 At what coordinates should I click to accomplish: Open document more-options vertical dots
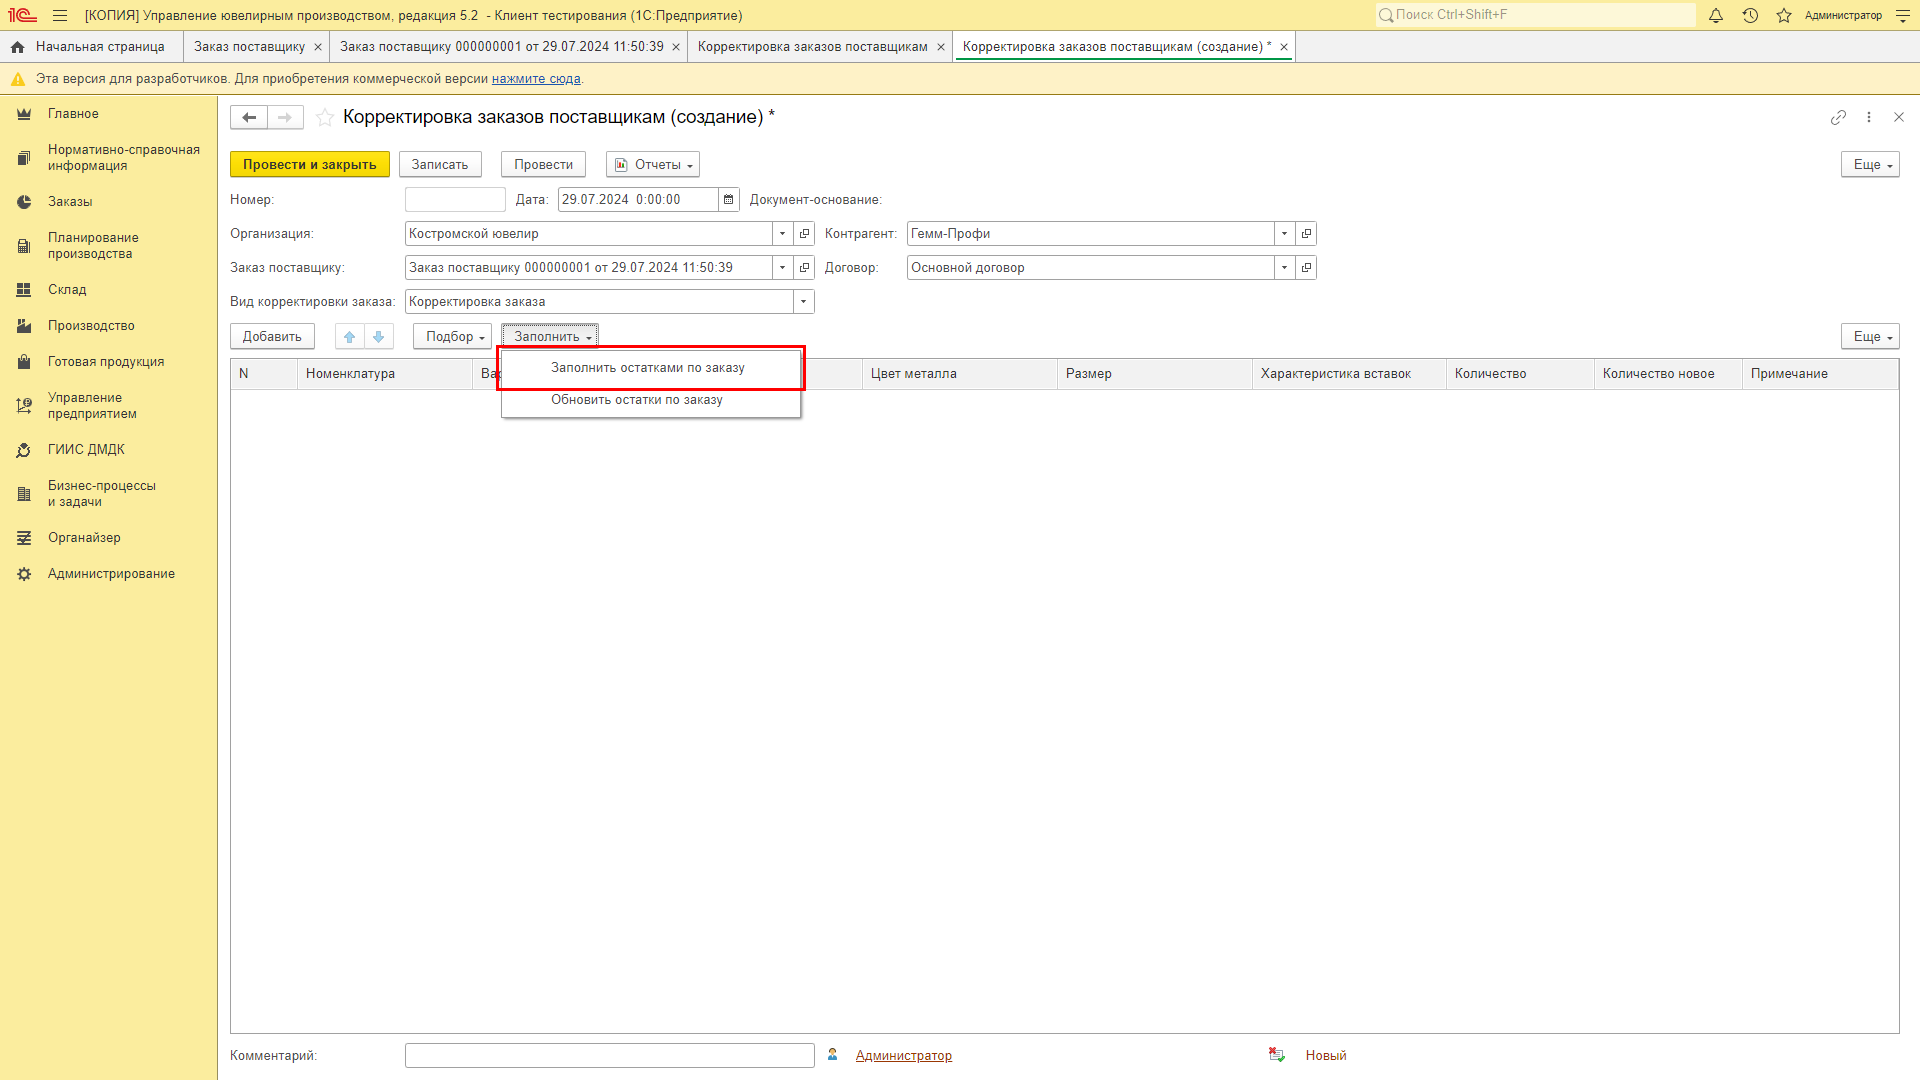1869,117
